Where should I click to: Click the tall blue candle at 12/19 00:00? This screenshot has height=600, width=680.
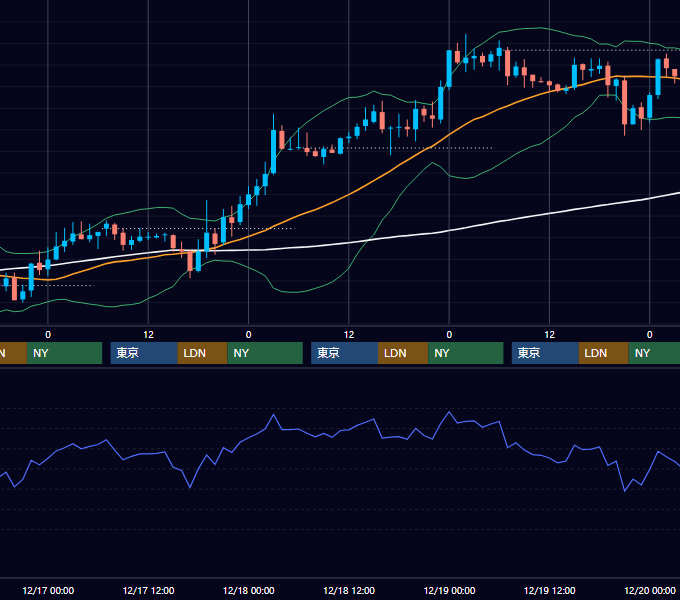449,69
